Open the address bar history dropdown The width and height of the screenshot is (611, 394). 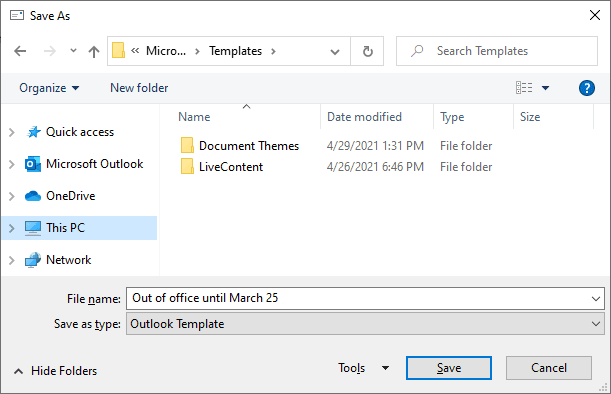tap(335, 51)
